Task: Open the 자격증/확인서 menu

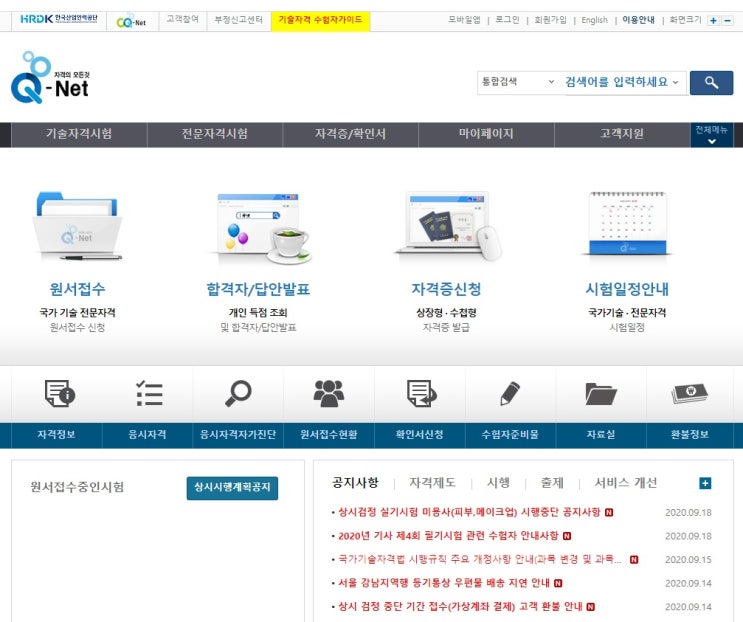Action: point(351,134)
